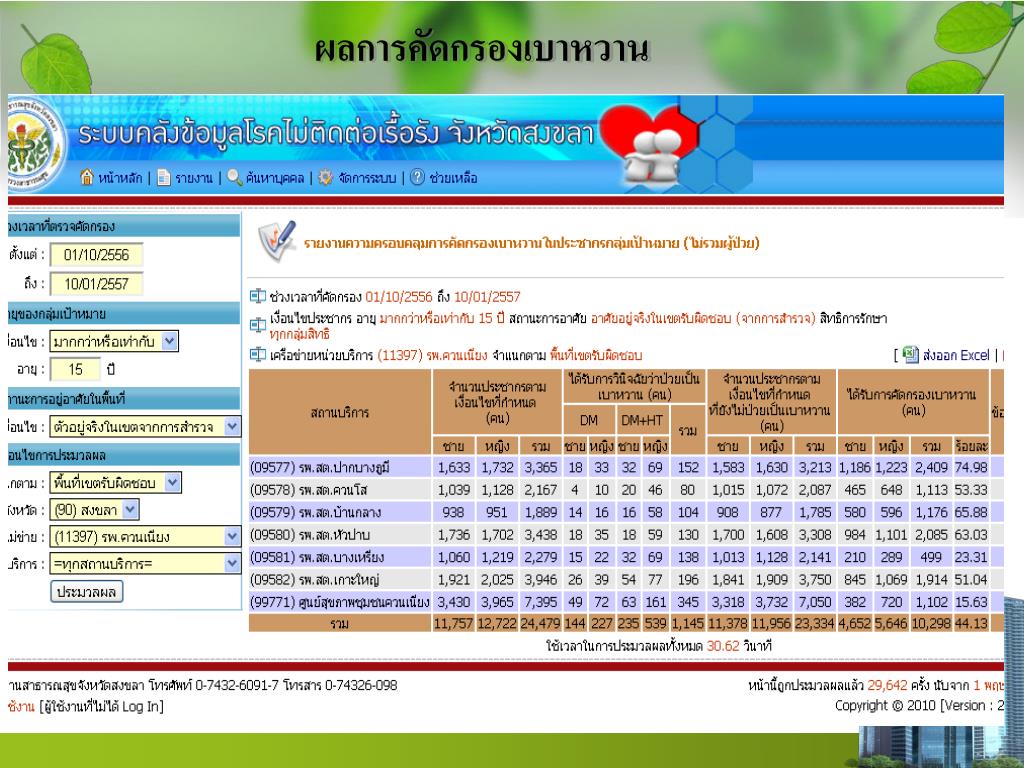Click the report checklist icon beside the report title
The height and width of the screenshot is (768, 1024).
(277, 241)
